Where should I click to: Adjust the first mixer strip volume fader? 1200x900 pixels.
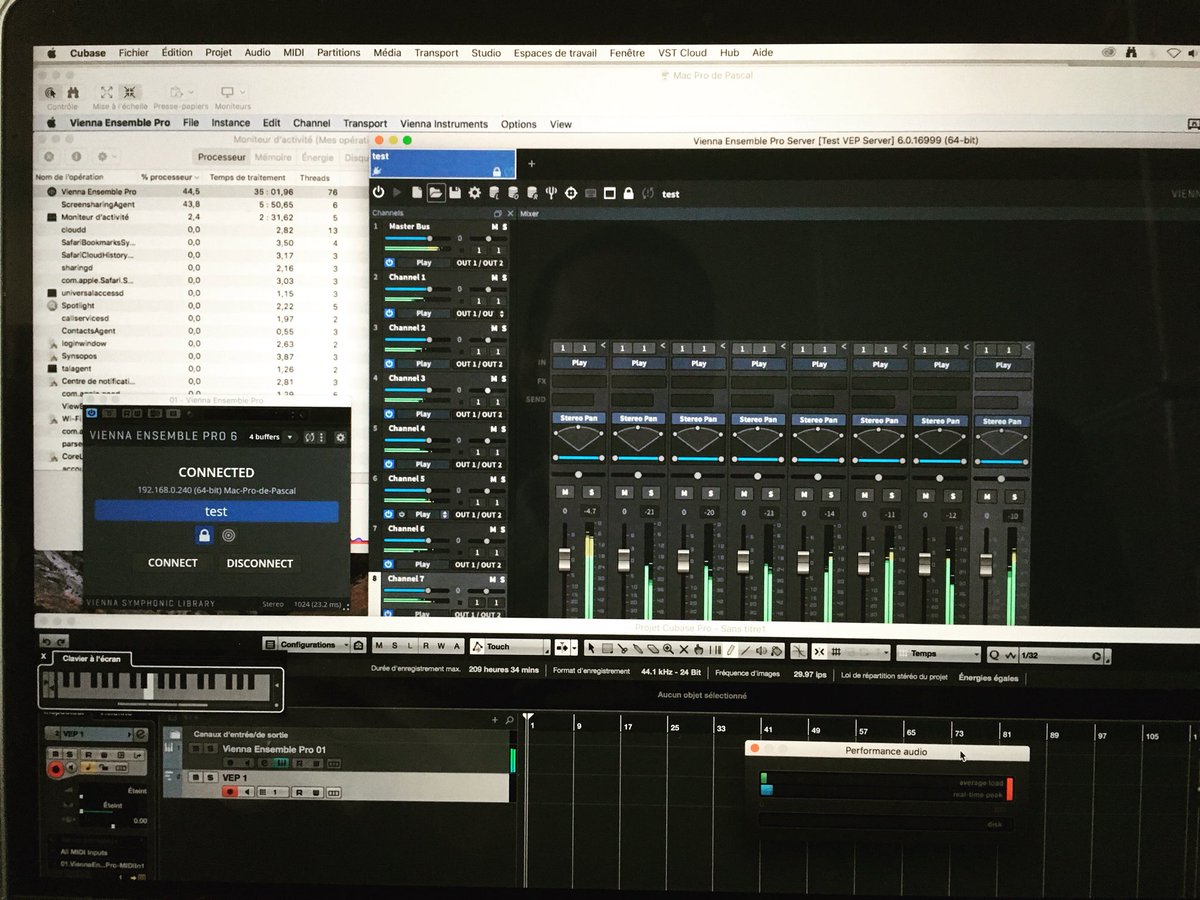pos(565,560)
